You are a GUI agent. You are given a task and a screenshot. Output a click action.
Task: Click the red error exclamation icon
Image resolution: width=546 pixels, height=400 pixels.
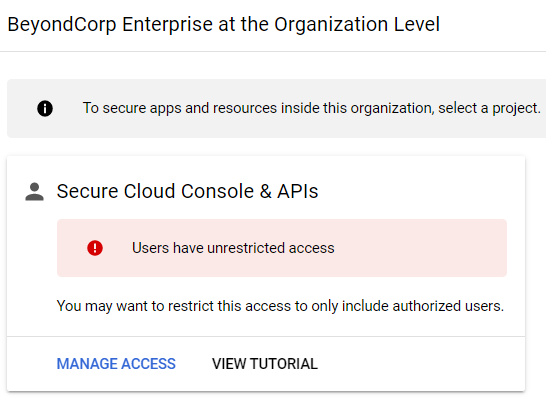pos(95,248)
